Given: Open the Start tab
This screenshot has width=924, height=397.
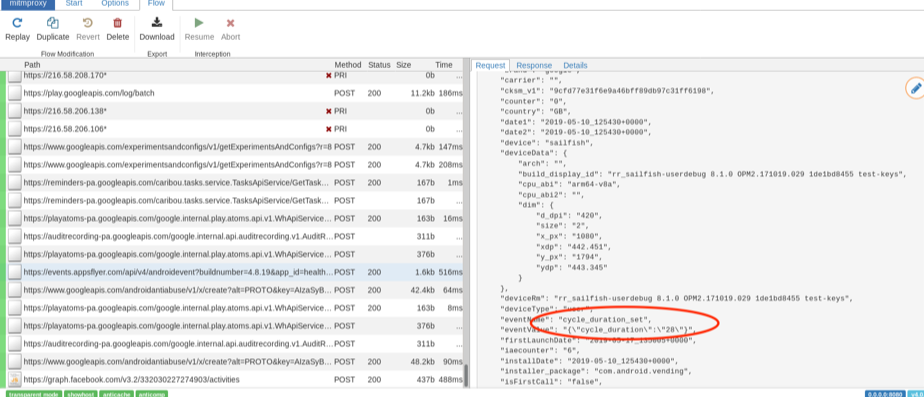Looking at the screenshot, I should (x=74, y=4).
